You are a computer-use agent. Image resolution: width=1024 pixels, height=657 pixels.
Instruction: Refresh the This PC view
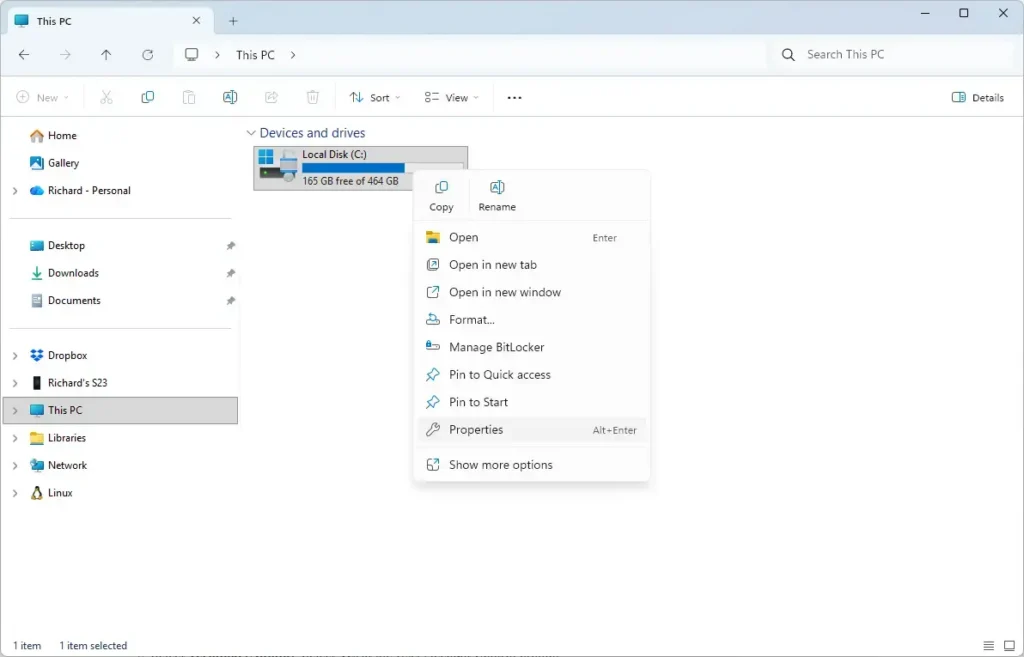click(148, 55)
